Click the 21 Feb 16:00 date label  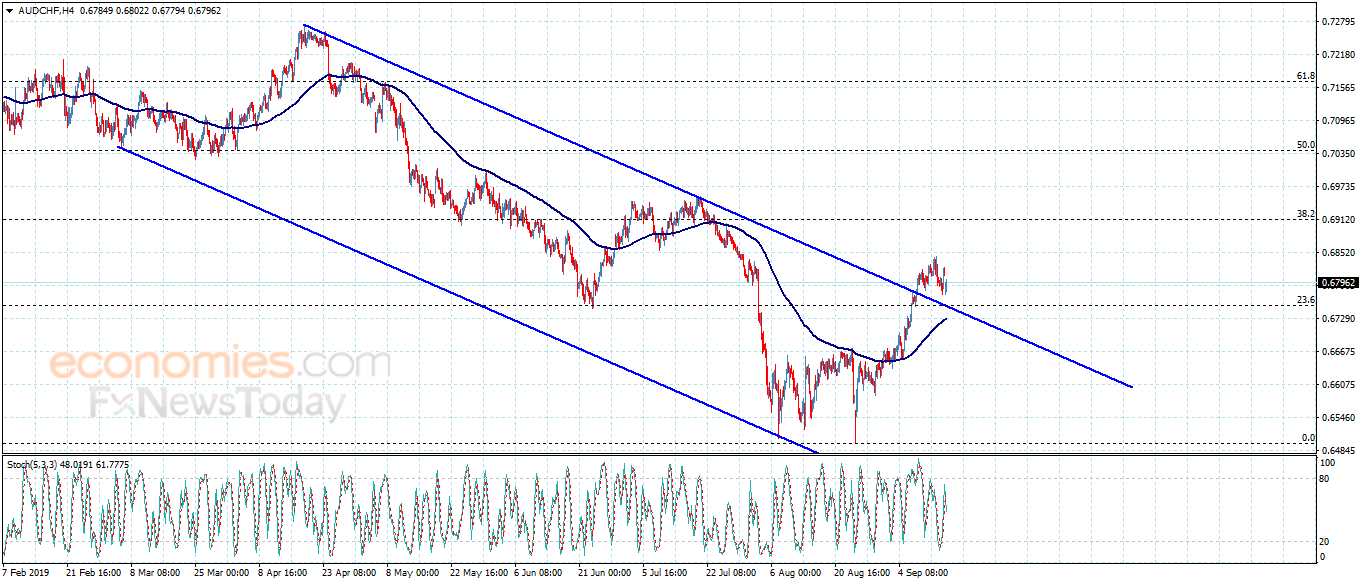[x=92, y=574]
